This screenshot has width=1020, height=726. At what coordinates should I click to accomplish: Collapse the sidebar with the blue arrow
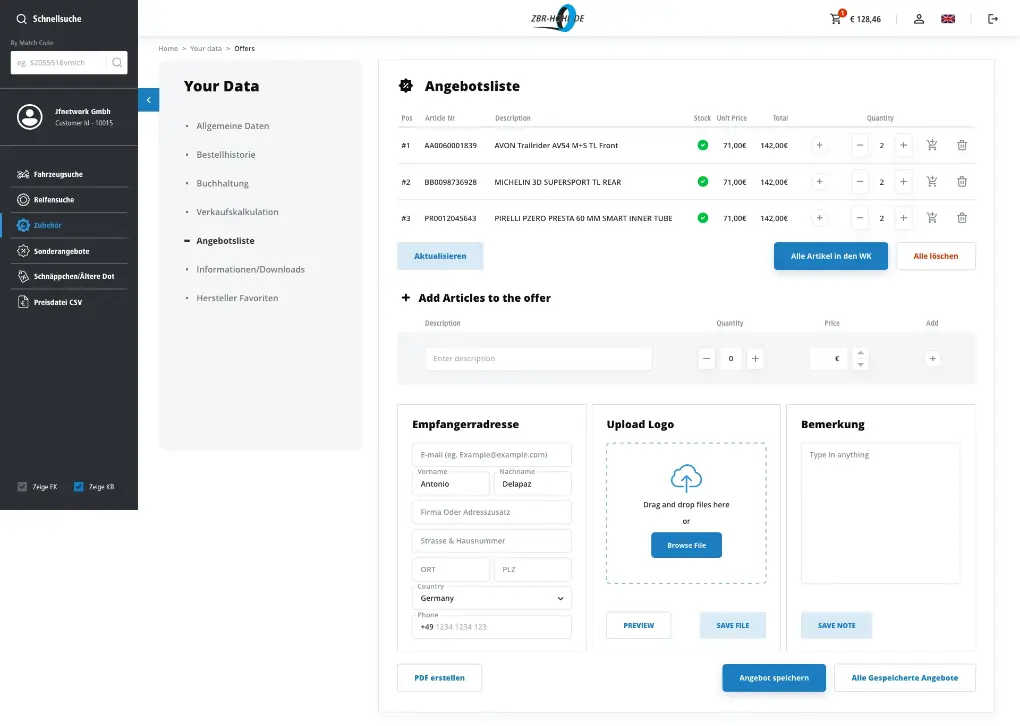(148, 100)
